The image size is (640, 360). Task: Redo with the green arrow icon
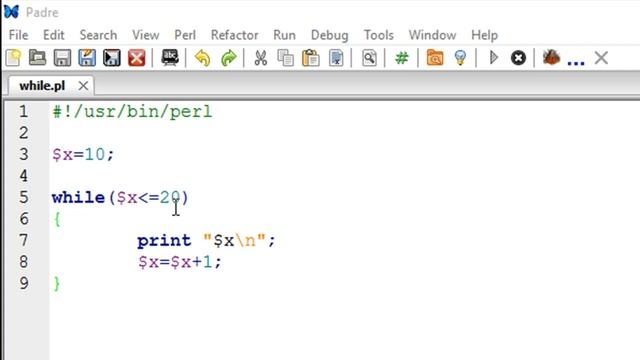click(x=228, y=58)
